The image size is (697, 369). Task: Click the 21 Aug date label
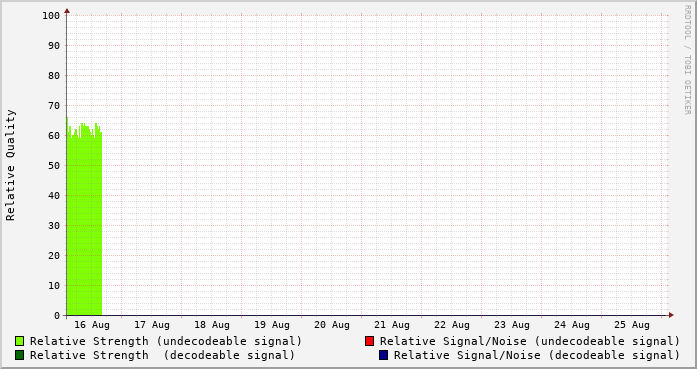tap(392, 325)
